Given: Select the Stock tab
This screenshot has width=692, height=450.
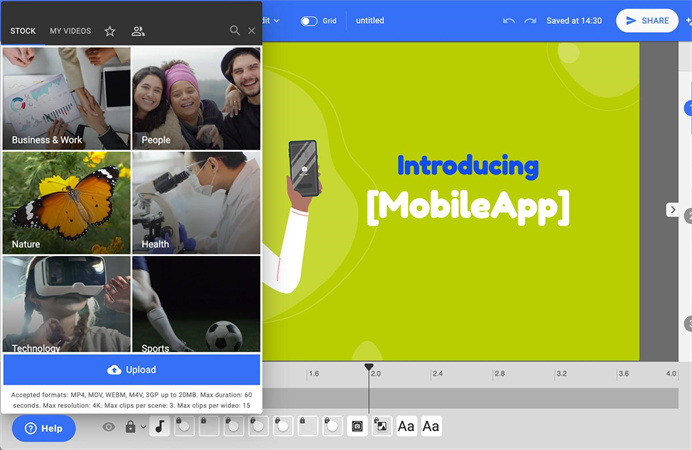Looking at the screenshot, I should [x=23, y=31].
